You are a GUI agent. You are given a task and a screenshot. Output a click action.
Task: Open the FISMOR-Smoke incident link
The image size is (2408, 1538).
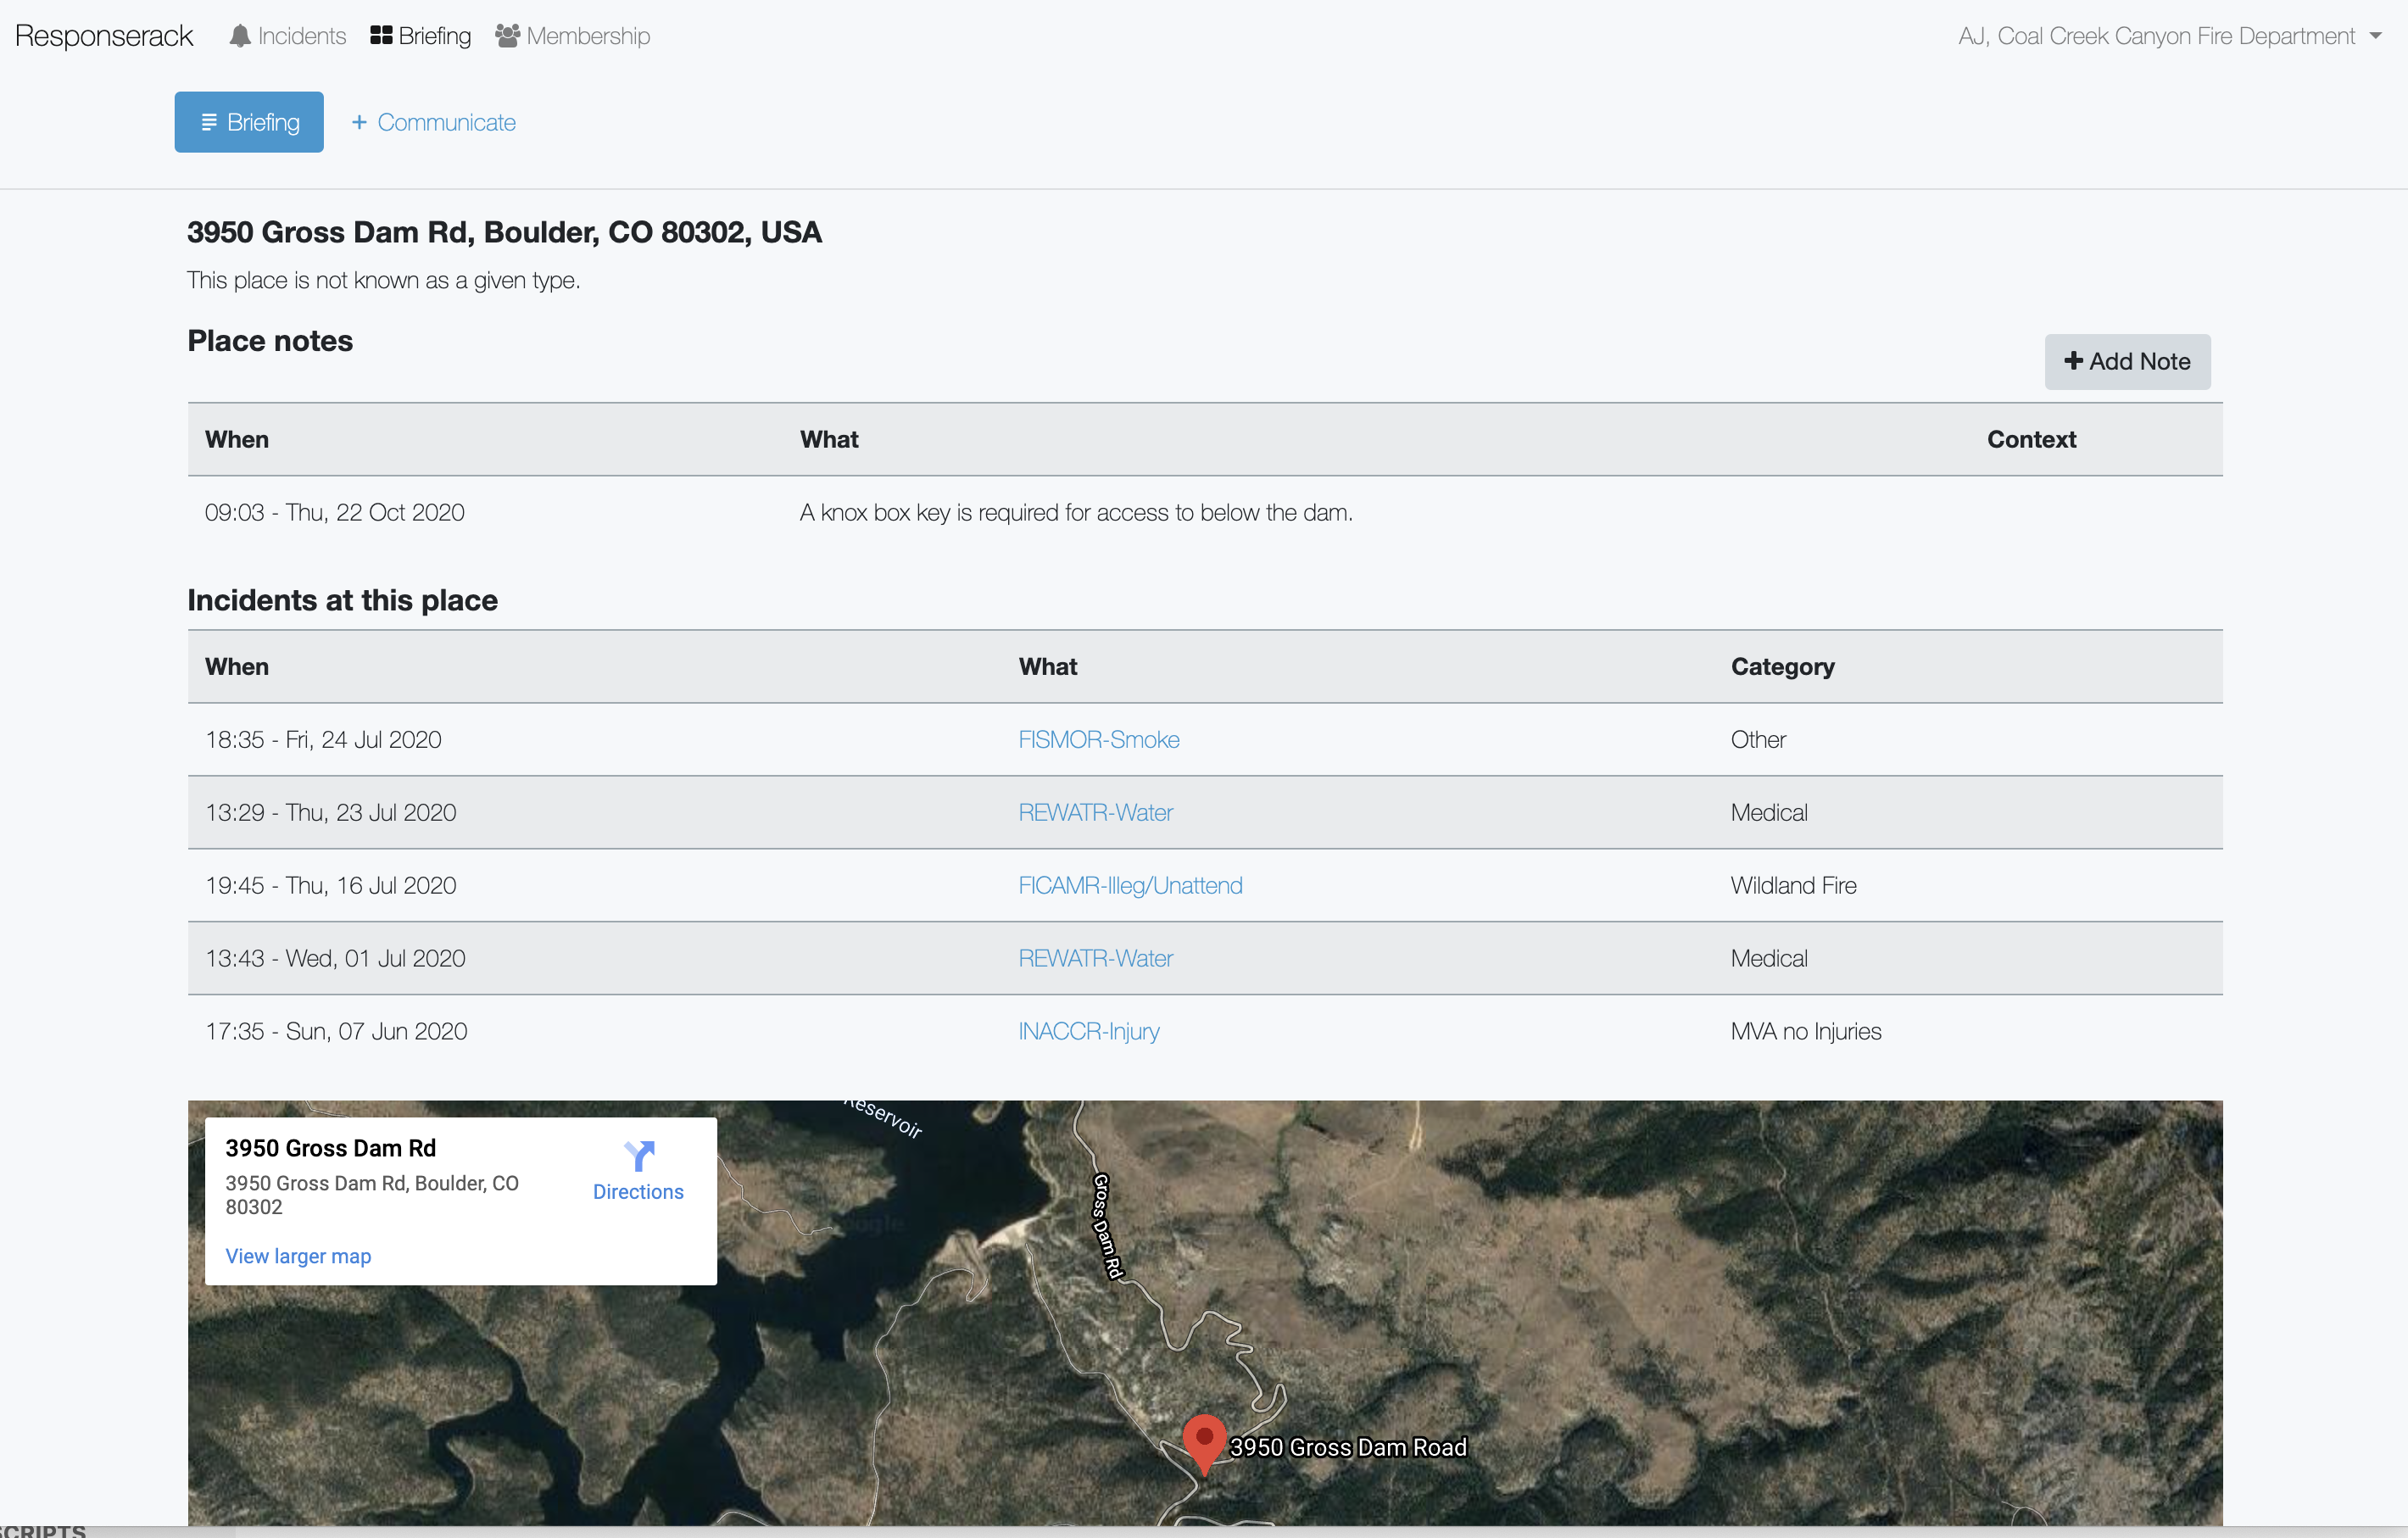pos(1098,739)
